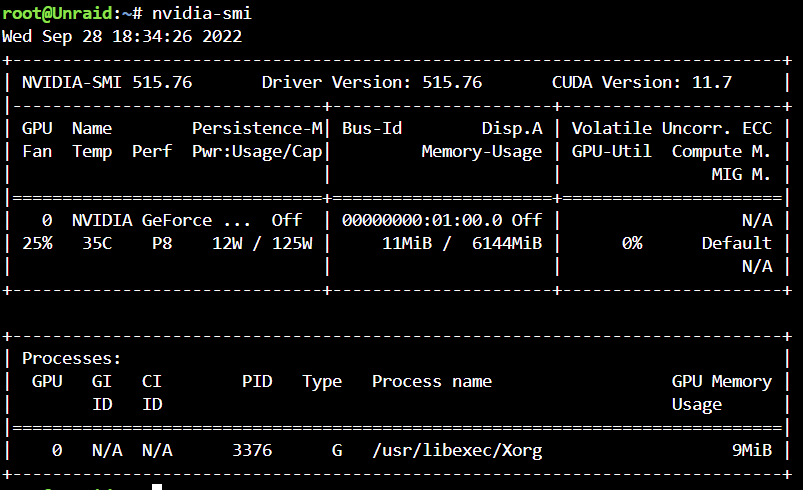803x490 pixels.
Task: Click the 25% fan speed value
Action: (x=37, y=243)
